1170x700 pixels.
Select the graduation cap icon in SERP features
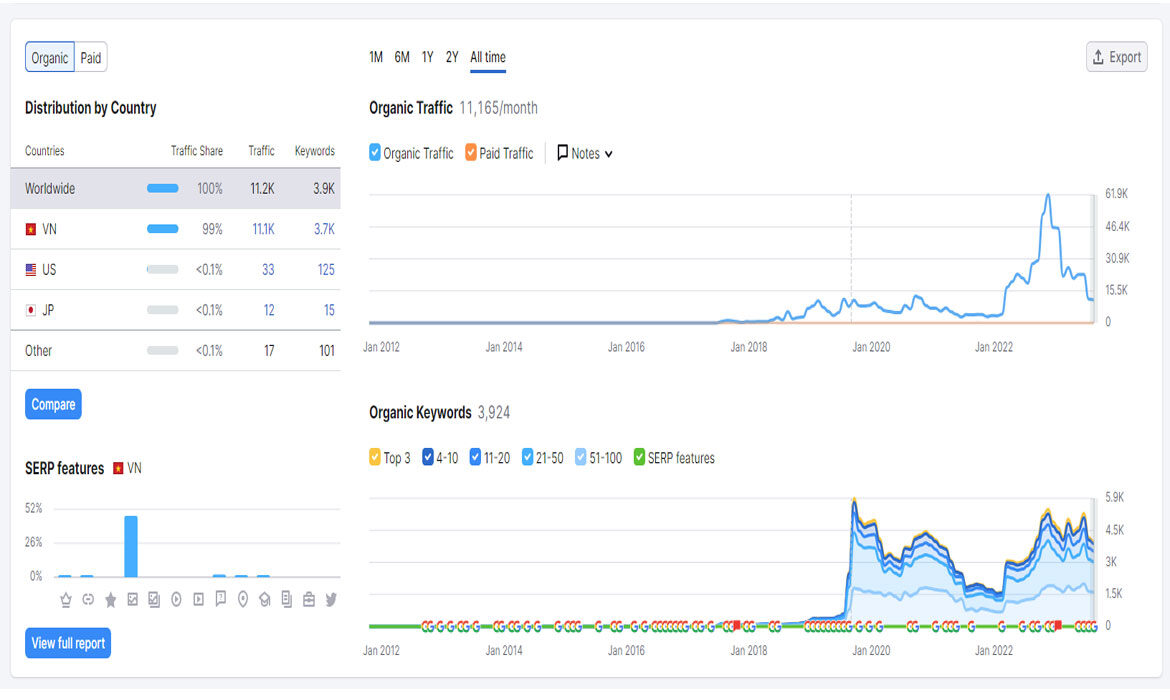pos(265,599)
